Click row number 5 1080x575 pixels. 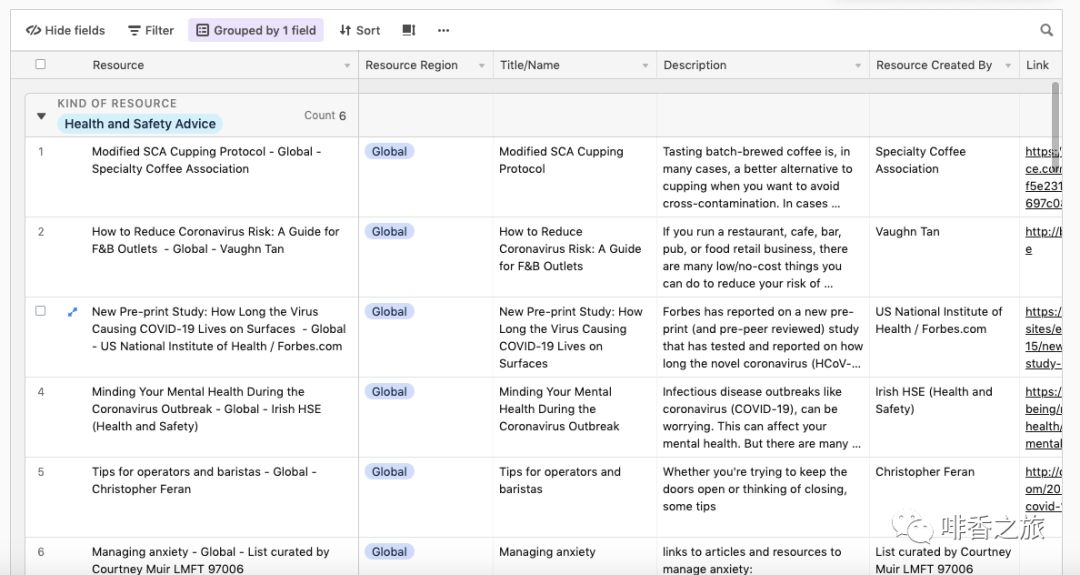[x=41, y=472]
